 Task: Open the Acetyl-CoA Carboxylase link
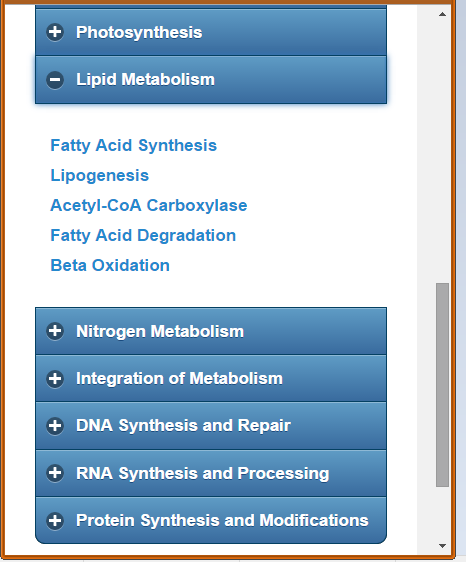click(x=149, y=205)
